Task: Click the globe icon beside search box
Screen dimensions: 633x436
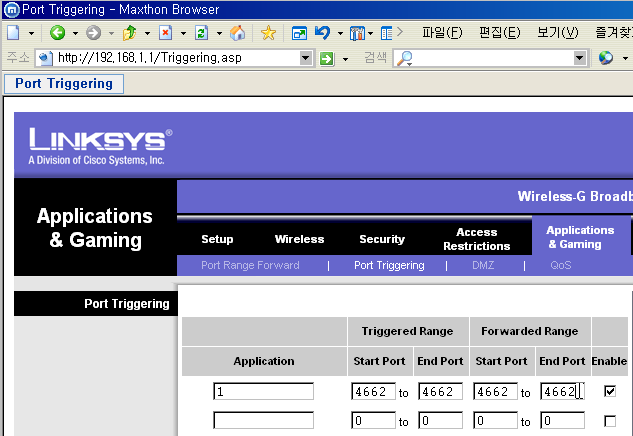Action: [606, 58]
